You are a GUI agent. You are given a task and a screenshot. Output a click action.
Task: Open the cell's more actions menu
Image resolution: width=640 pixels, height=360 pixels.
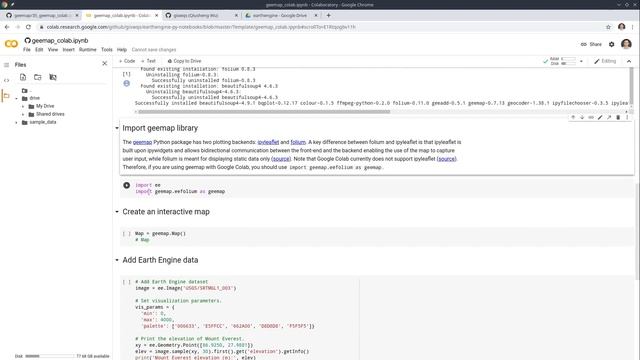[x=627, y=117]
